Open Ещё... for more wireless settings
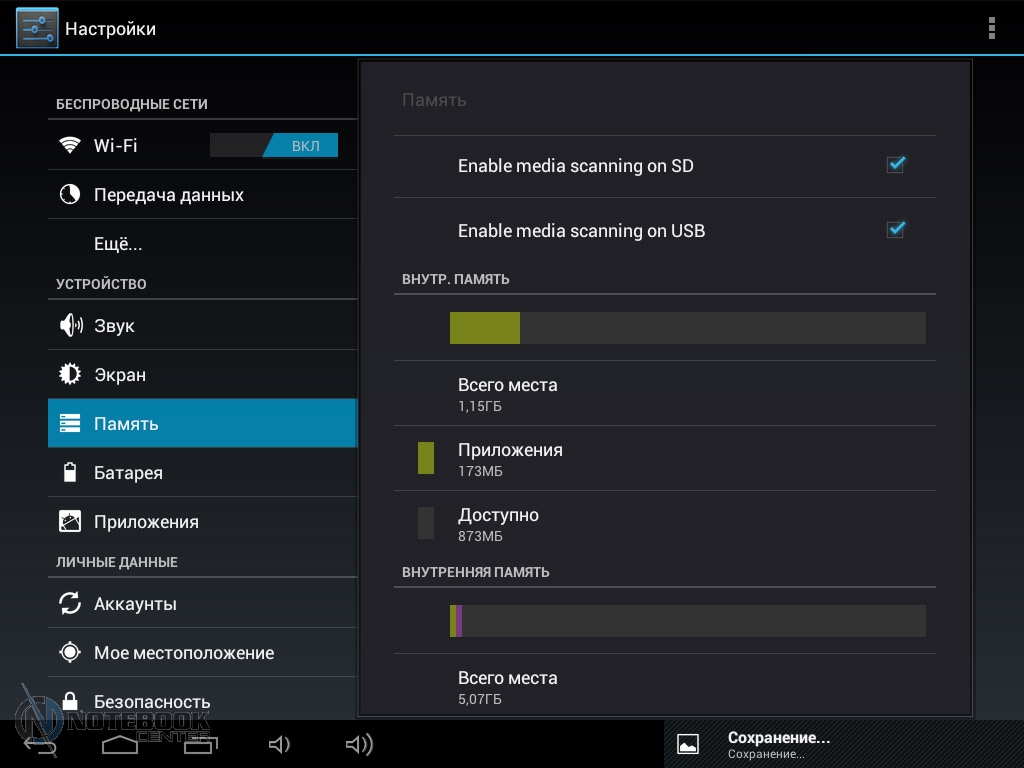Screen dimensions: 1024x768 pyautogui.click(x=118, y=244)
